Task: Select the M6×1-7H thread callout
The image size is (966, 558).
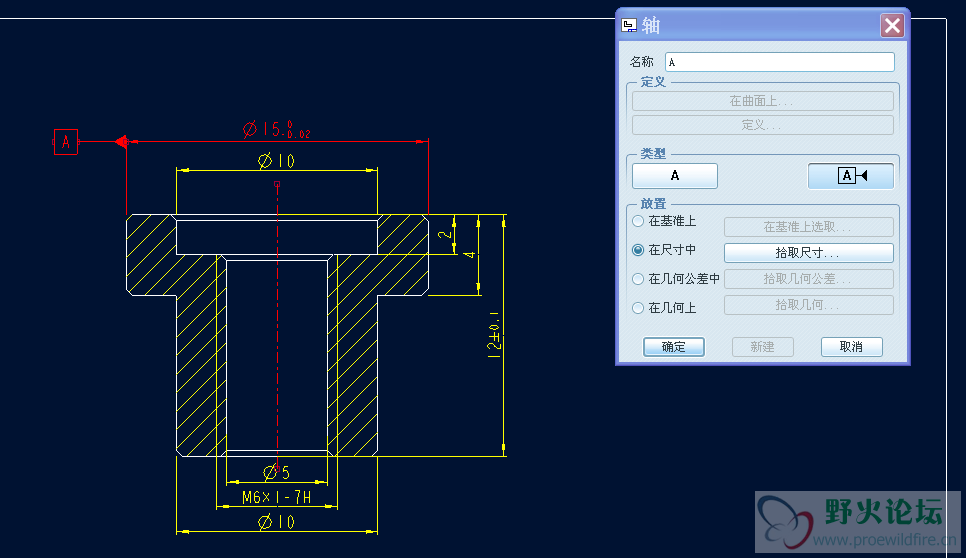Action: (276, 497)
